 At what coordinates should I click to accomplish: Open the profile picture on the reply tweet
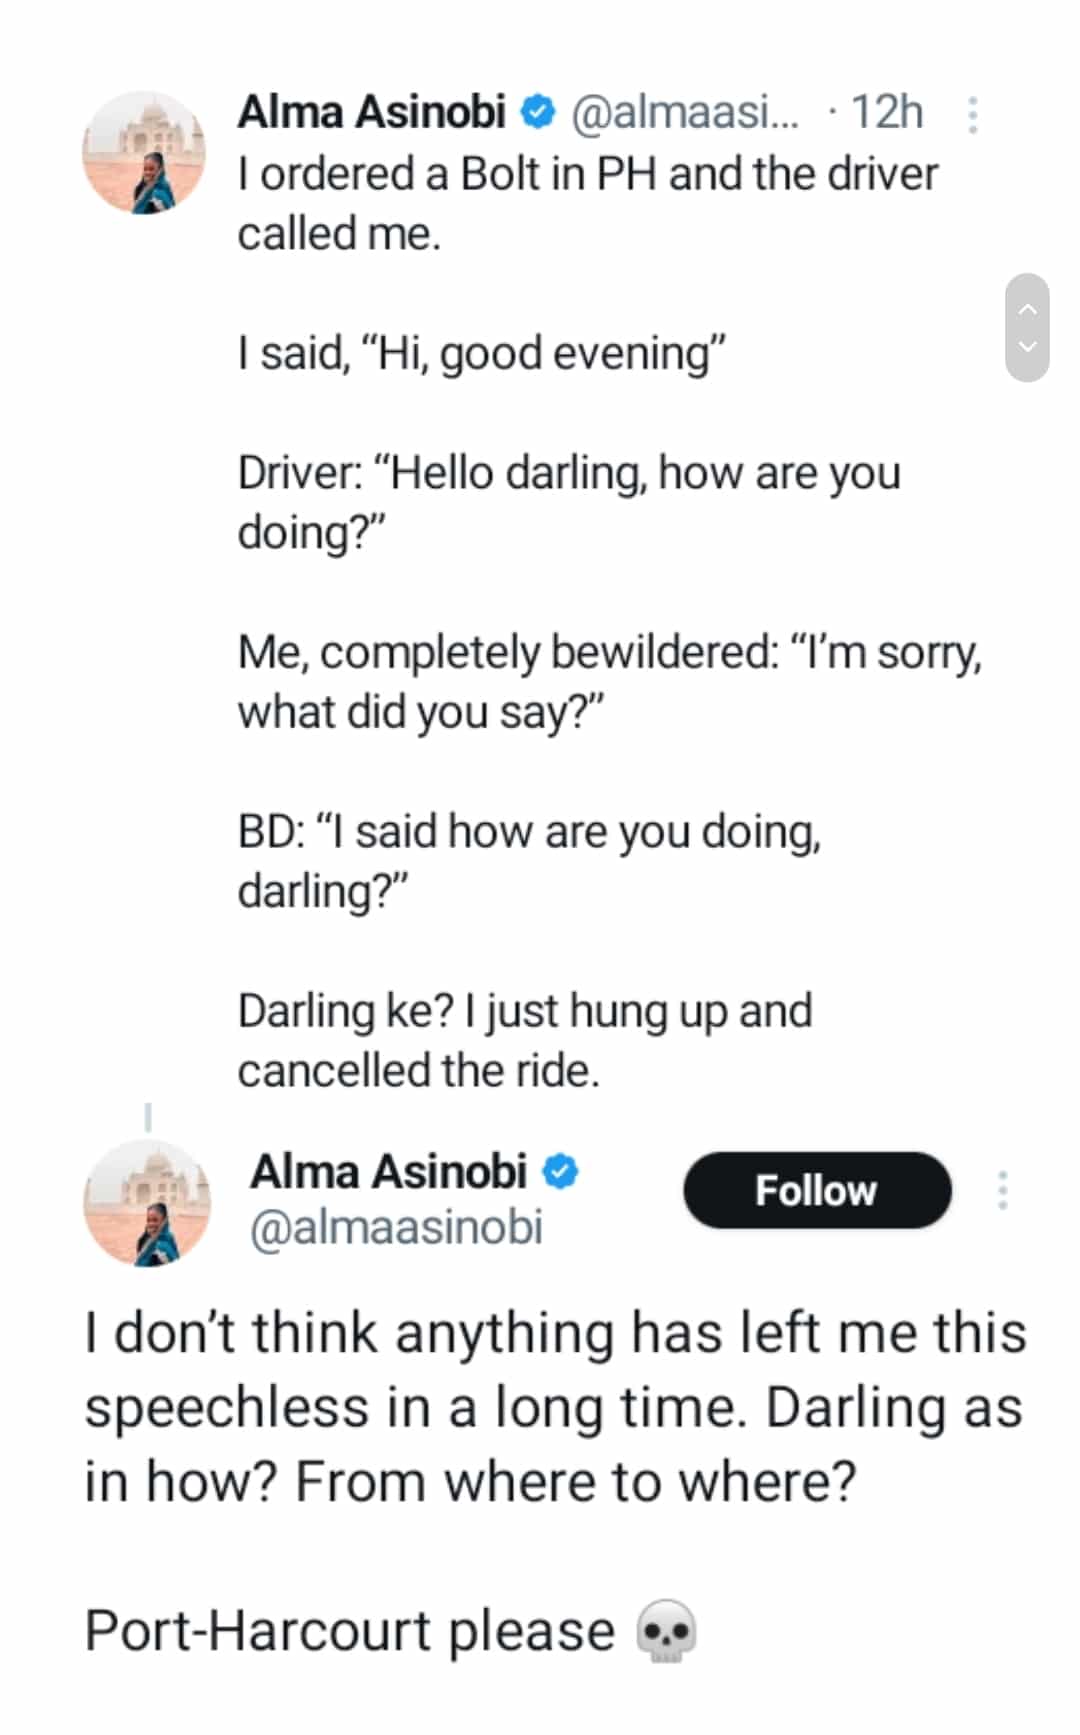tap(147, 1202)
